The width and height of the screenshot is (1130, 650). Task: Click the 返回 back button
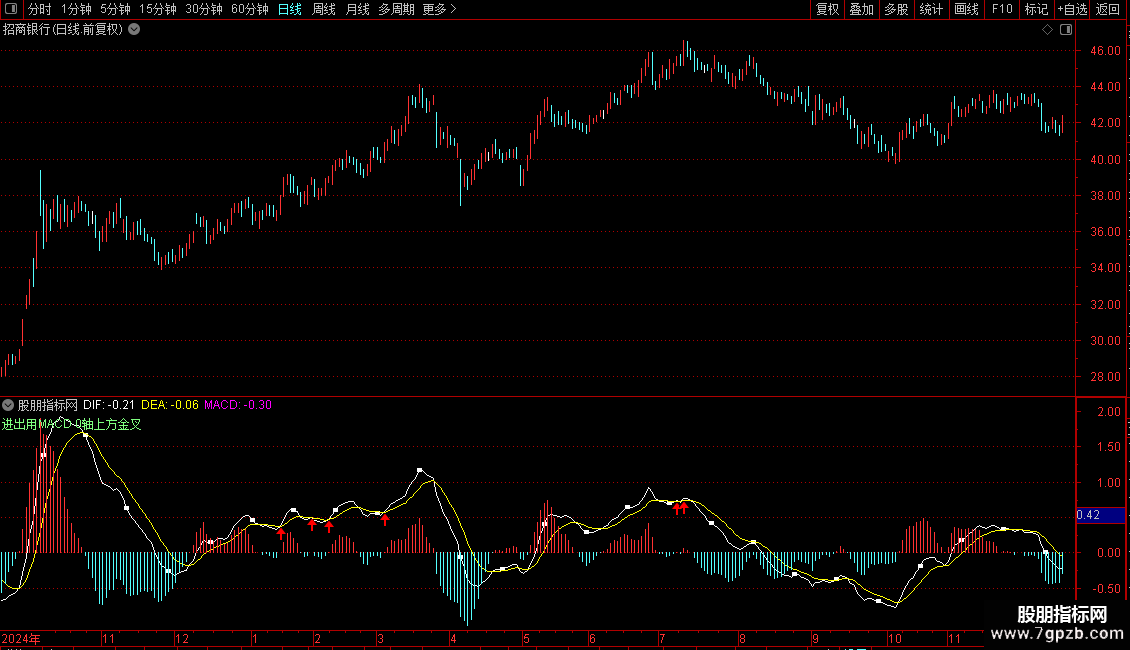click(1108, 9)
